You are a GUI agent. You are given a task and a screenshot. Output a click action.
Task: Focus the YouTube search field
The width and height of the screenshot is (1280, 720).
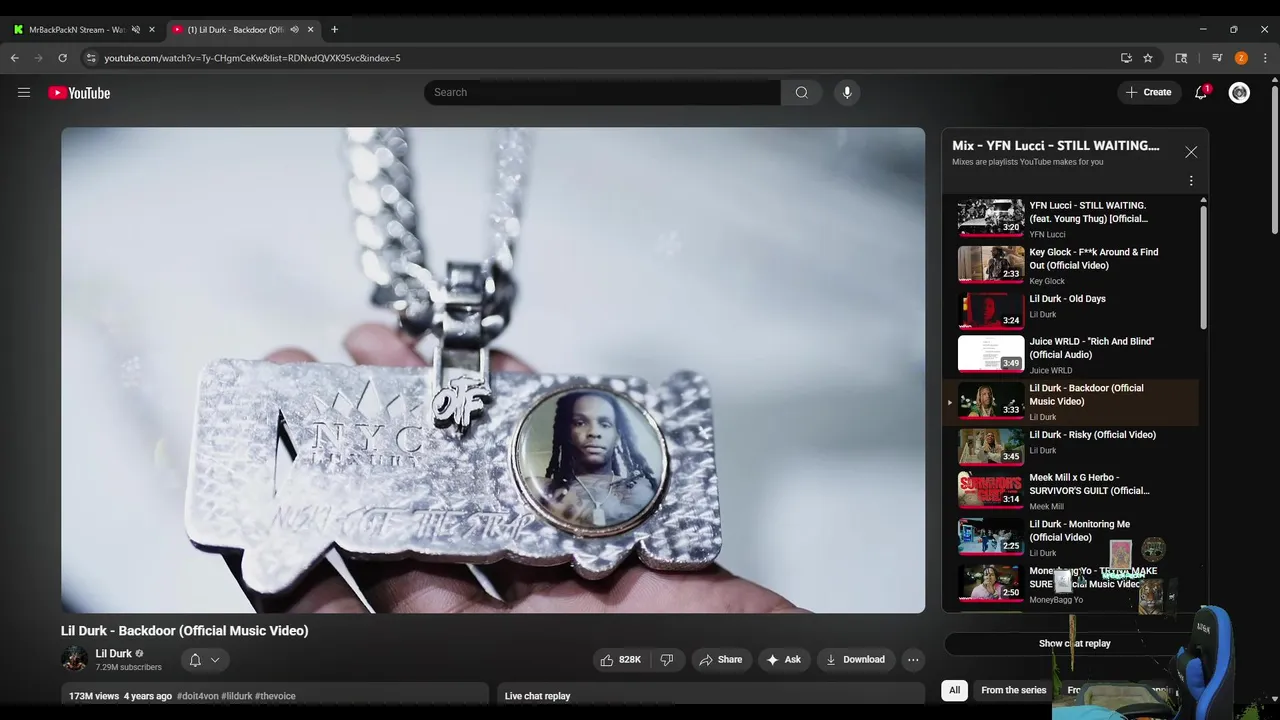pos(603,92)
